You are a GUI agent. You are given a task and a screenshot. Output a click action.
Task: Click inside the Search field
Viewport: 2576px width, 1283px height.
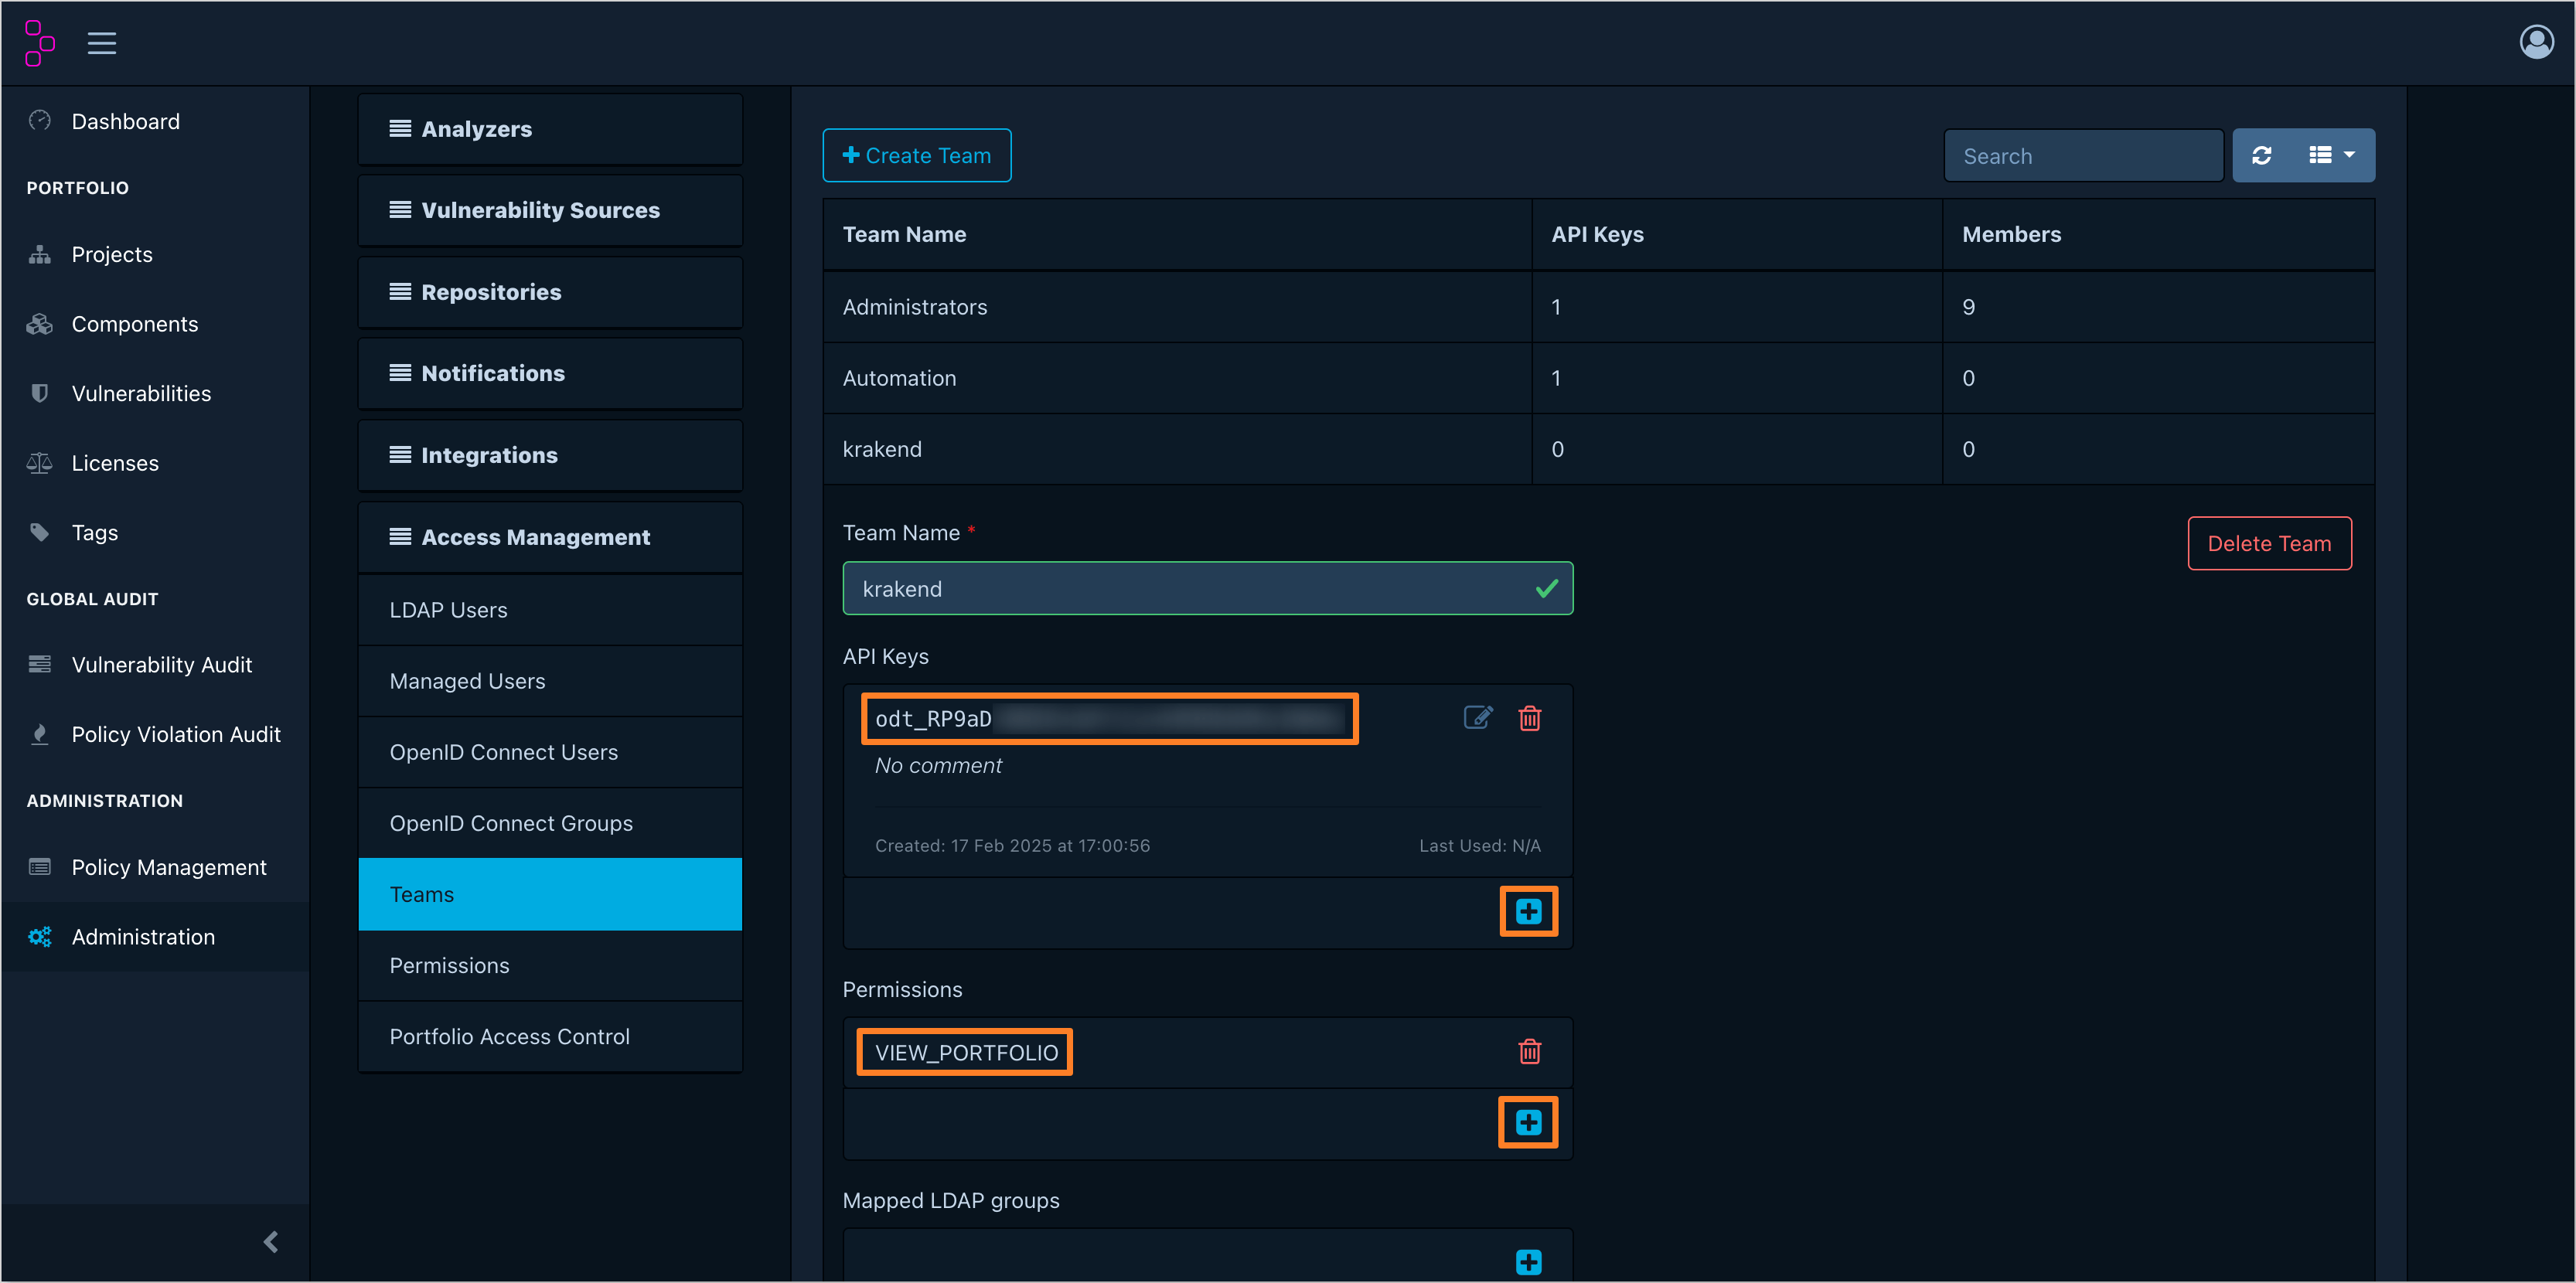click(x=2084, y=155)
